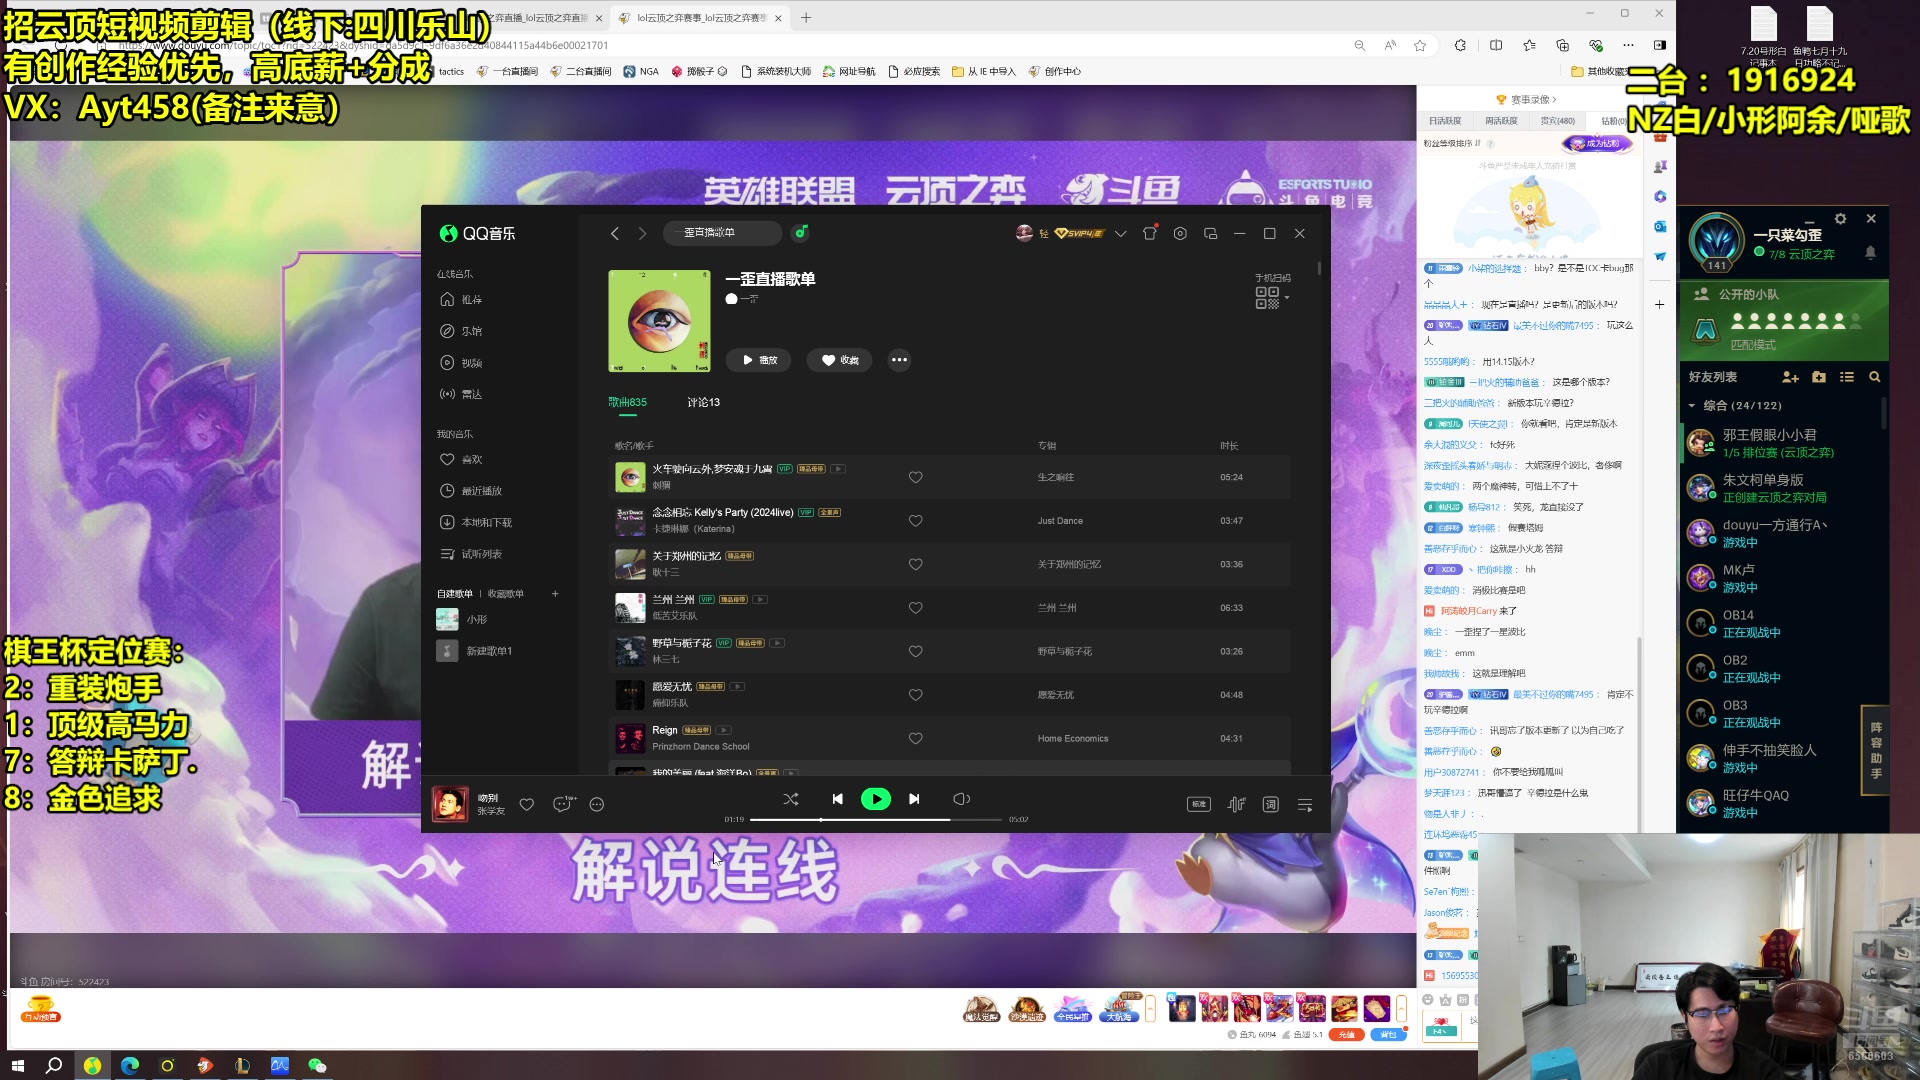Like the song 愿爱无忧
Viewport: 1920px width, 1080px height.
pos(915,695)
